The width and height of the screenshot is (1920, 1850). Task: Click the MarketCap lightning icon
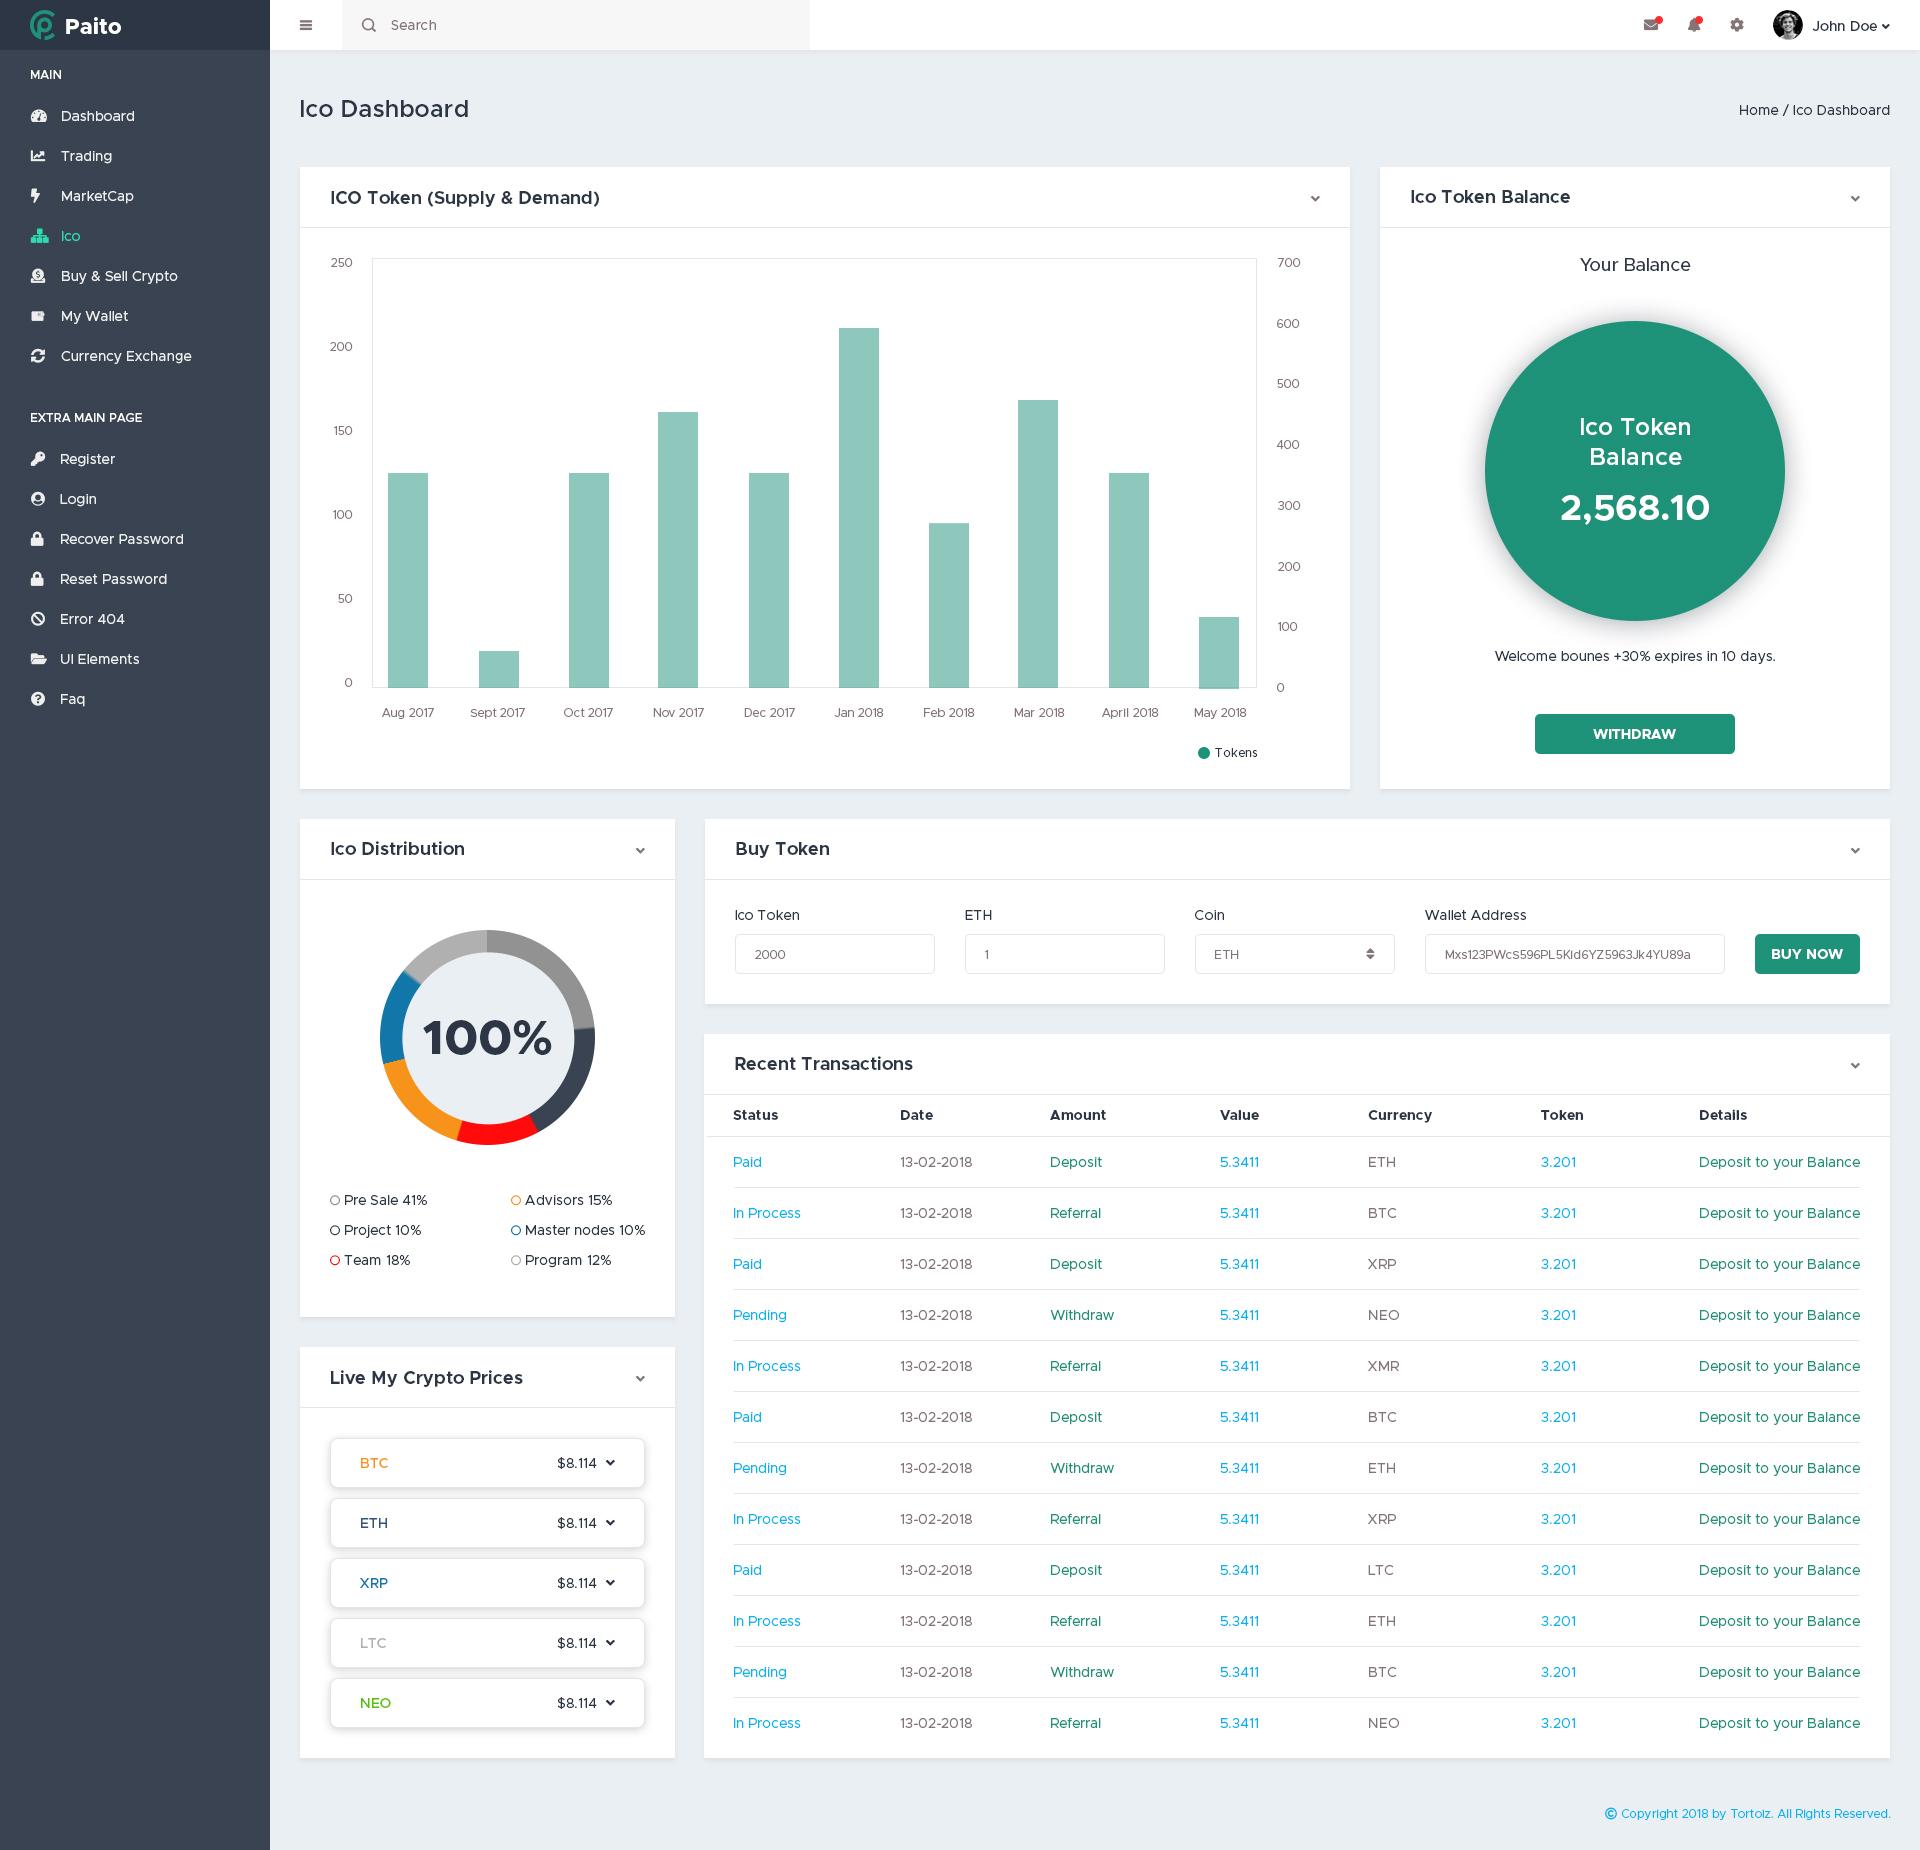point(38,196)
